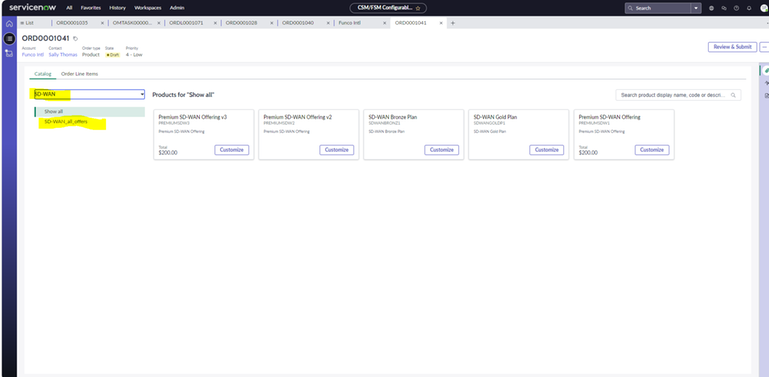This screenshot has width=769, height=377.
Task: Switch to the Order Line Items tab
Action: [79, 74]
